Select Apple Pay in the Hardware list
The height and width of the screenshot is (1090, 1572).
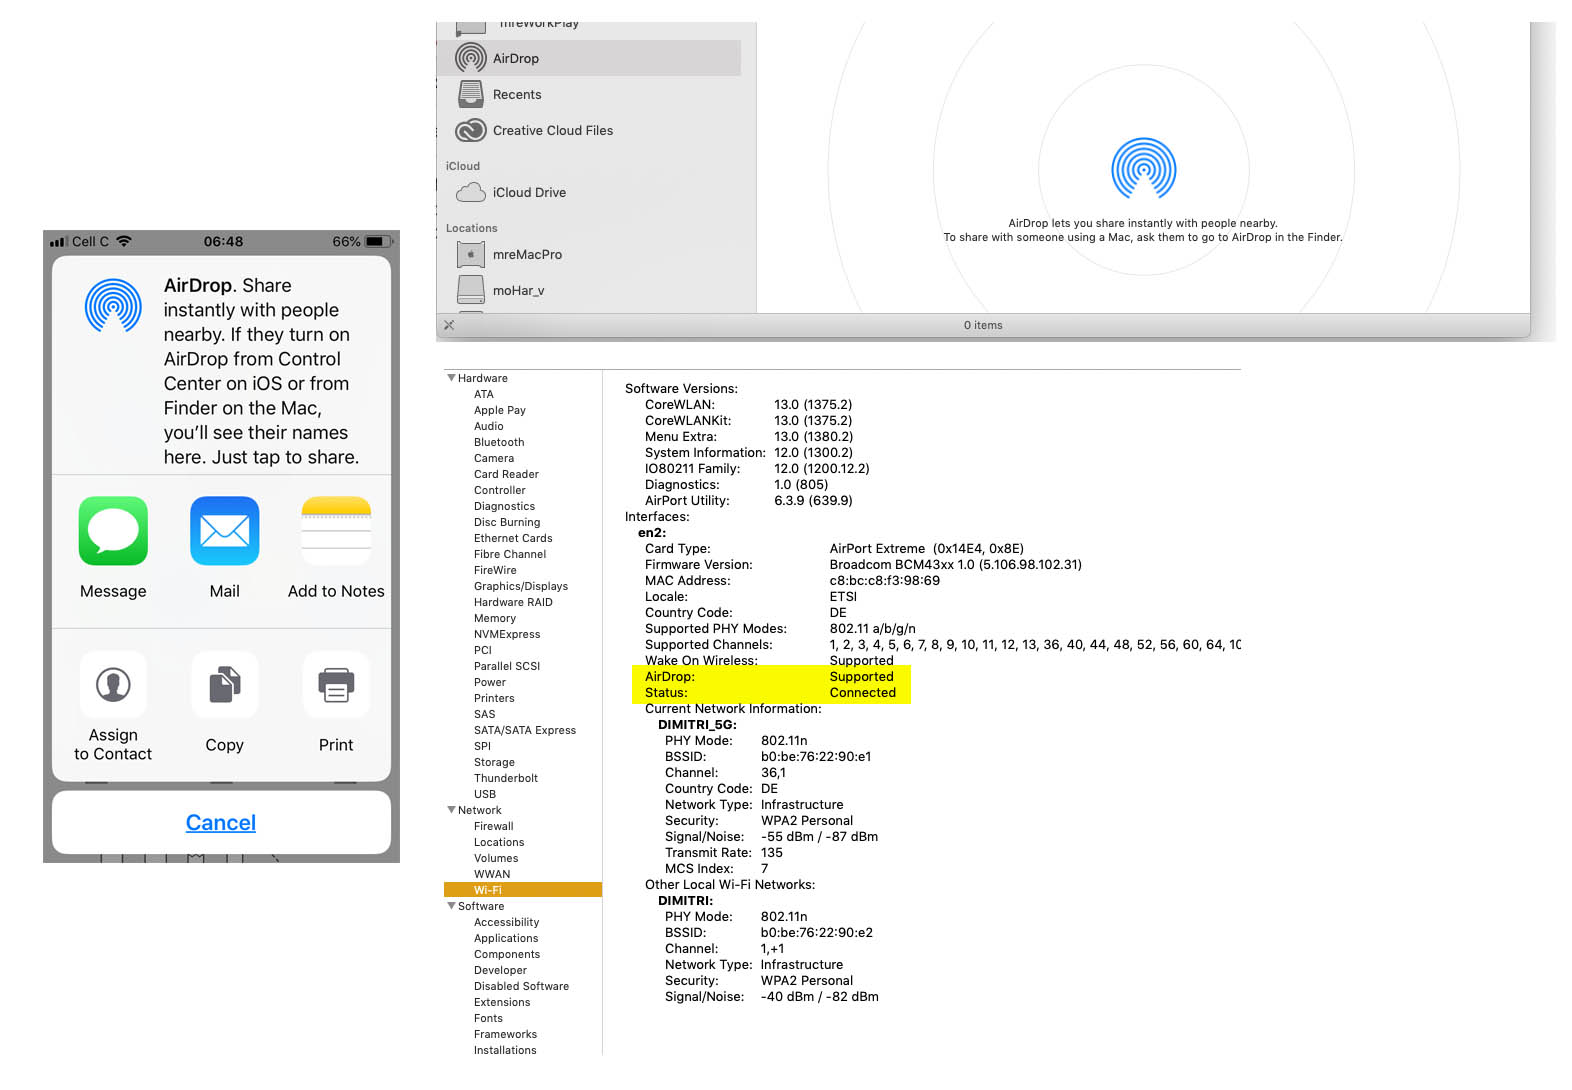click(500, 410)
